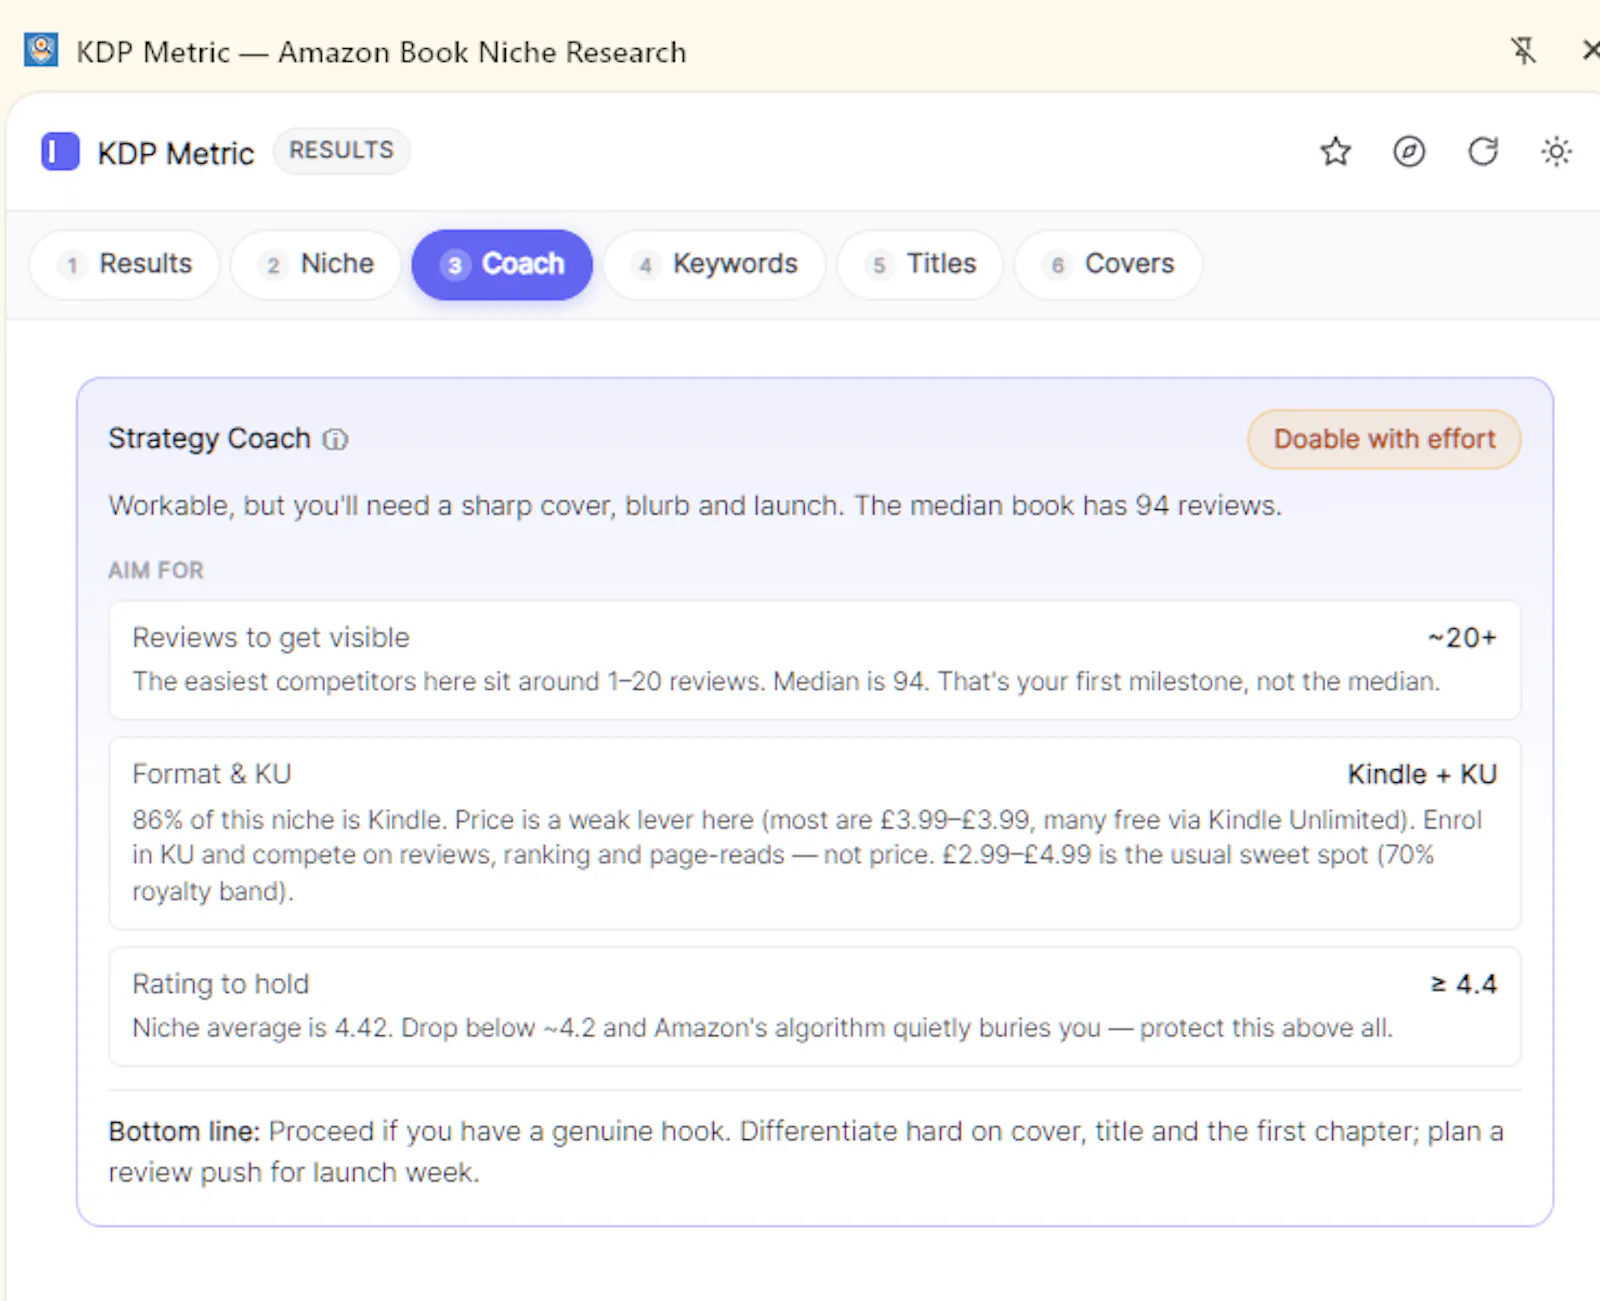Open the Titles tab
The height and width of the screenshot is (1301, 1600).
pos(921,264)
